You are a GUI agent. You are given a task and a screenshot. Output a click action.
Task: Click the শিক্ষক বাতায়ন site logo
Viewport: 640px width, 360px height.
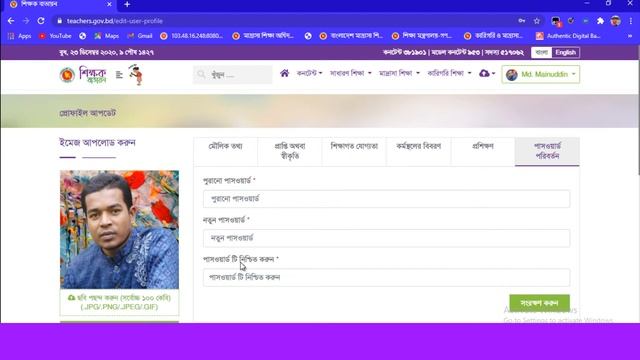[x=83, y=75]
